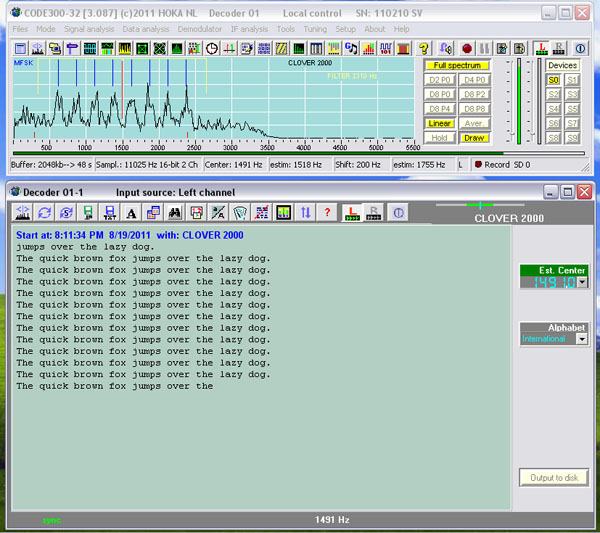Click the Full spectrum button
600x533 pixels.
pos(457,65)
